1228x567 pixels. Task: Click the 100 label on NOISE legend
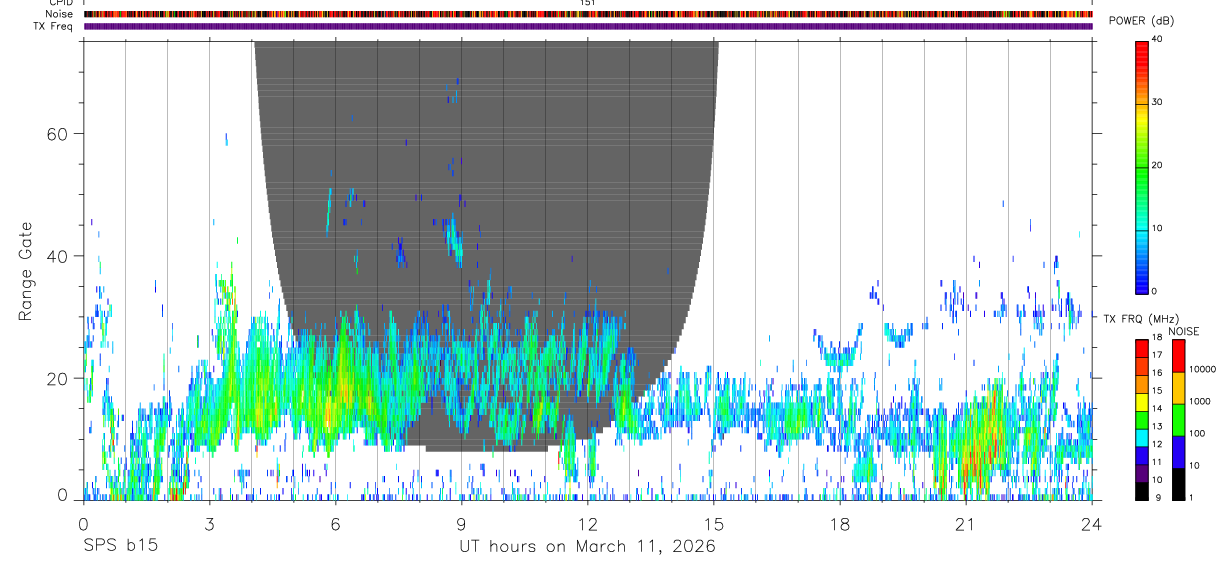pos(1198,434)
